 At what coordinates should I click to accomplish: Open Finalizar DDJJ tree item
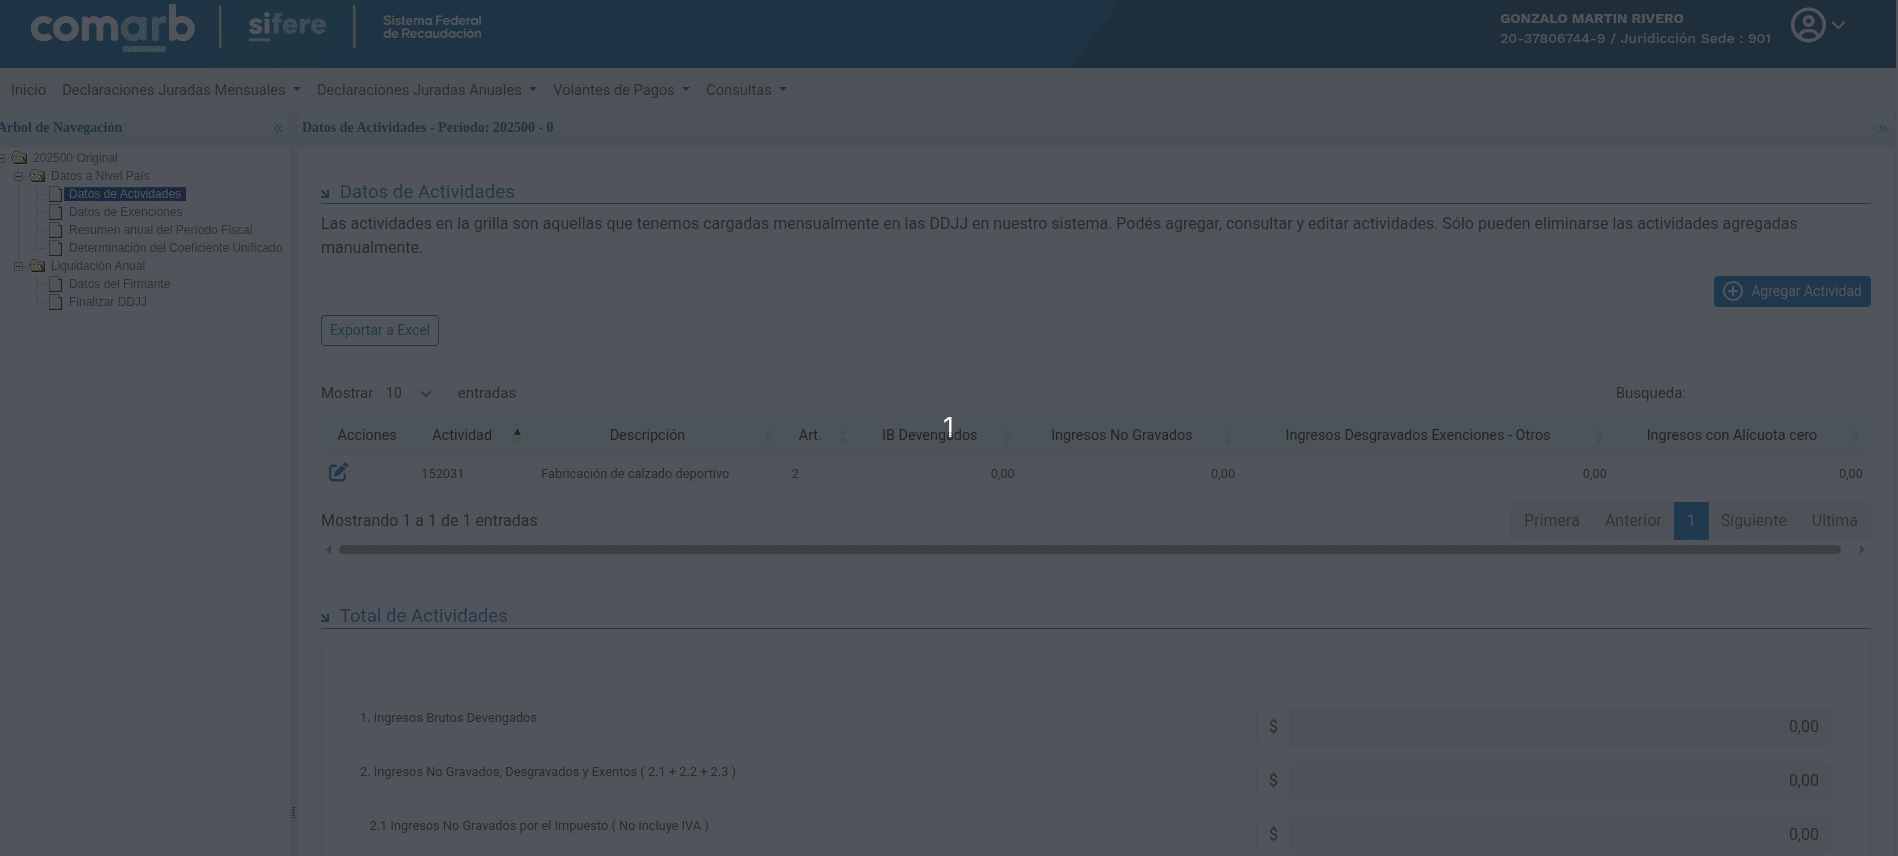(x=108, y=302)
